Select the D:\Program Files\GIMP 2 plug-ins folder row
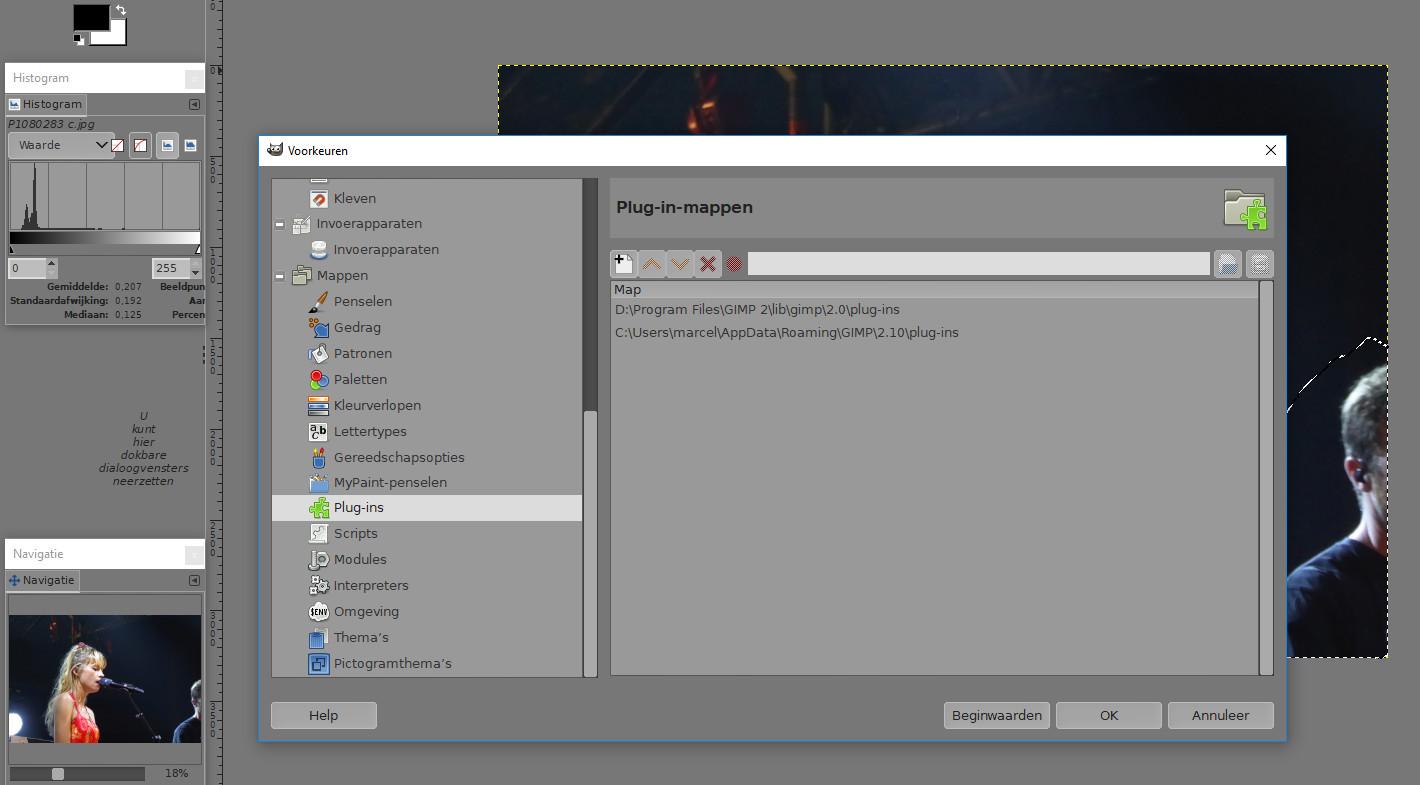1420x785 pixels. pyautogui.click(x=935, y=310)
